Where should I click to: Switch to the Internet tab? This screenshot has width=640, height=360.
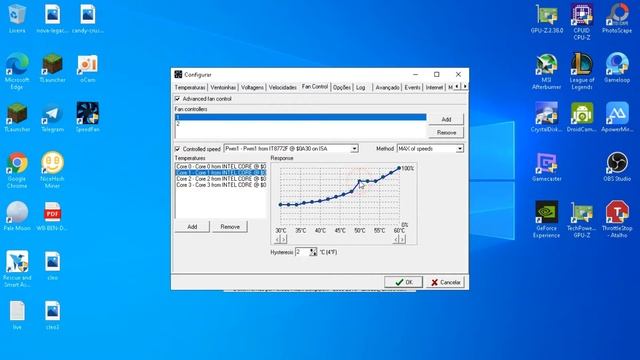pyautogui.click(x=434, y=87)
